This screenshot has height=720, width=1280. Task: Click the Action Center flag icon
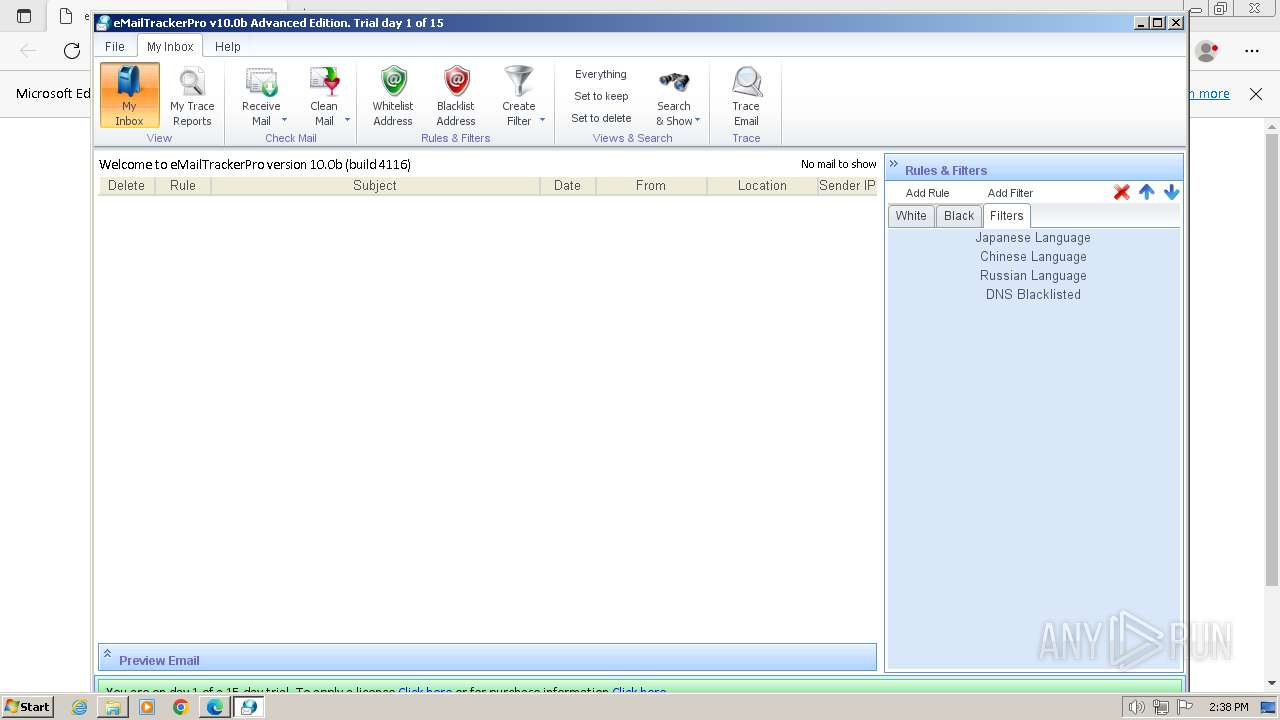tap(1185, 707)
